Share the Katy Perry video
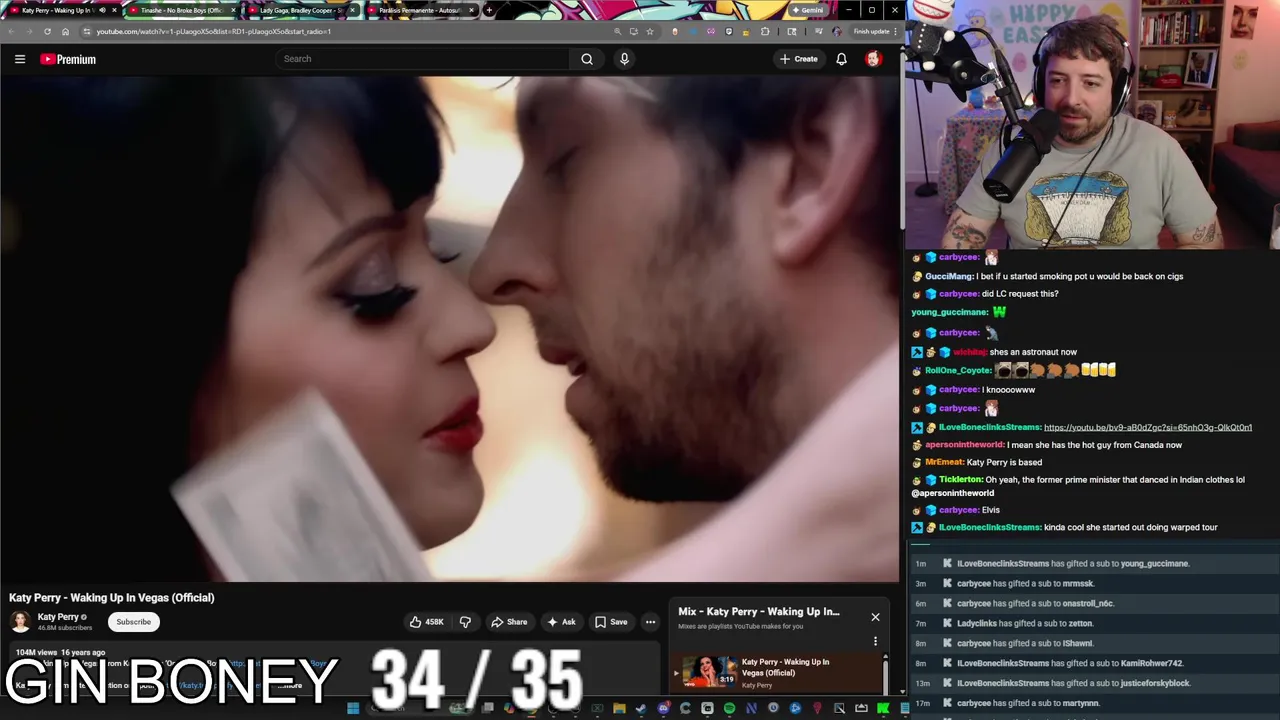 pyautogui.click(x=509, y=622)
